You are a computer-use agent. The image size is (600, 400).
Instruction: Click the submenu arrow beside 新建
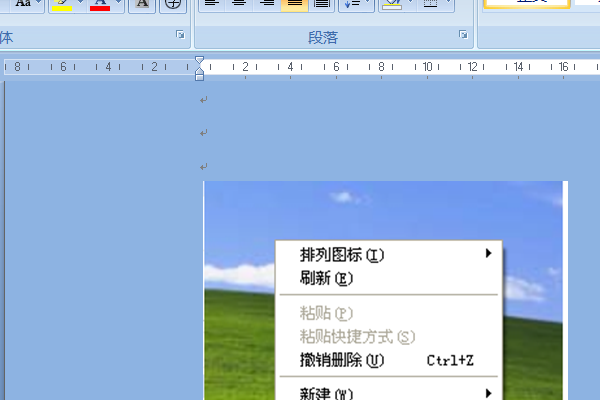pyautogui.click(x=488, y=393)
